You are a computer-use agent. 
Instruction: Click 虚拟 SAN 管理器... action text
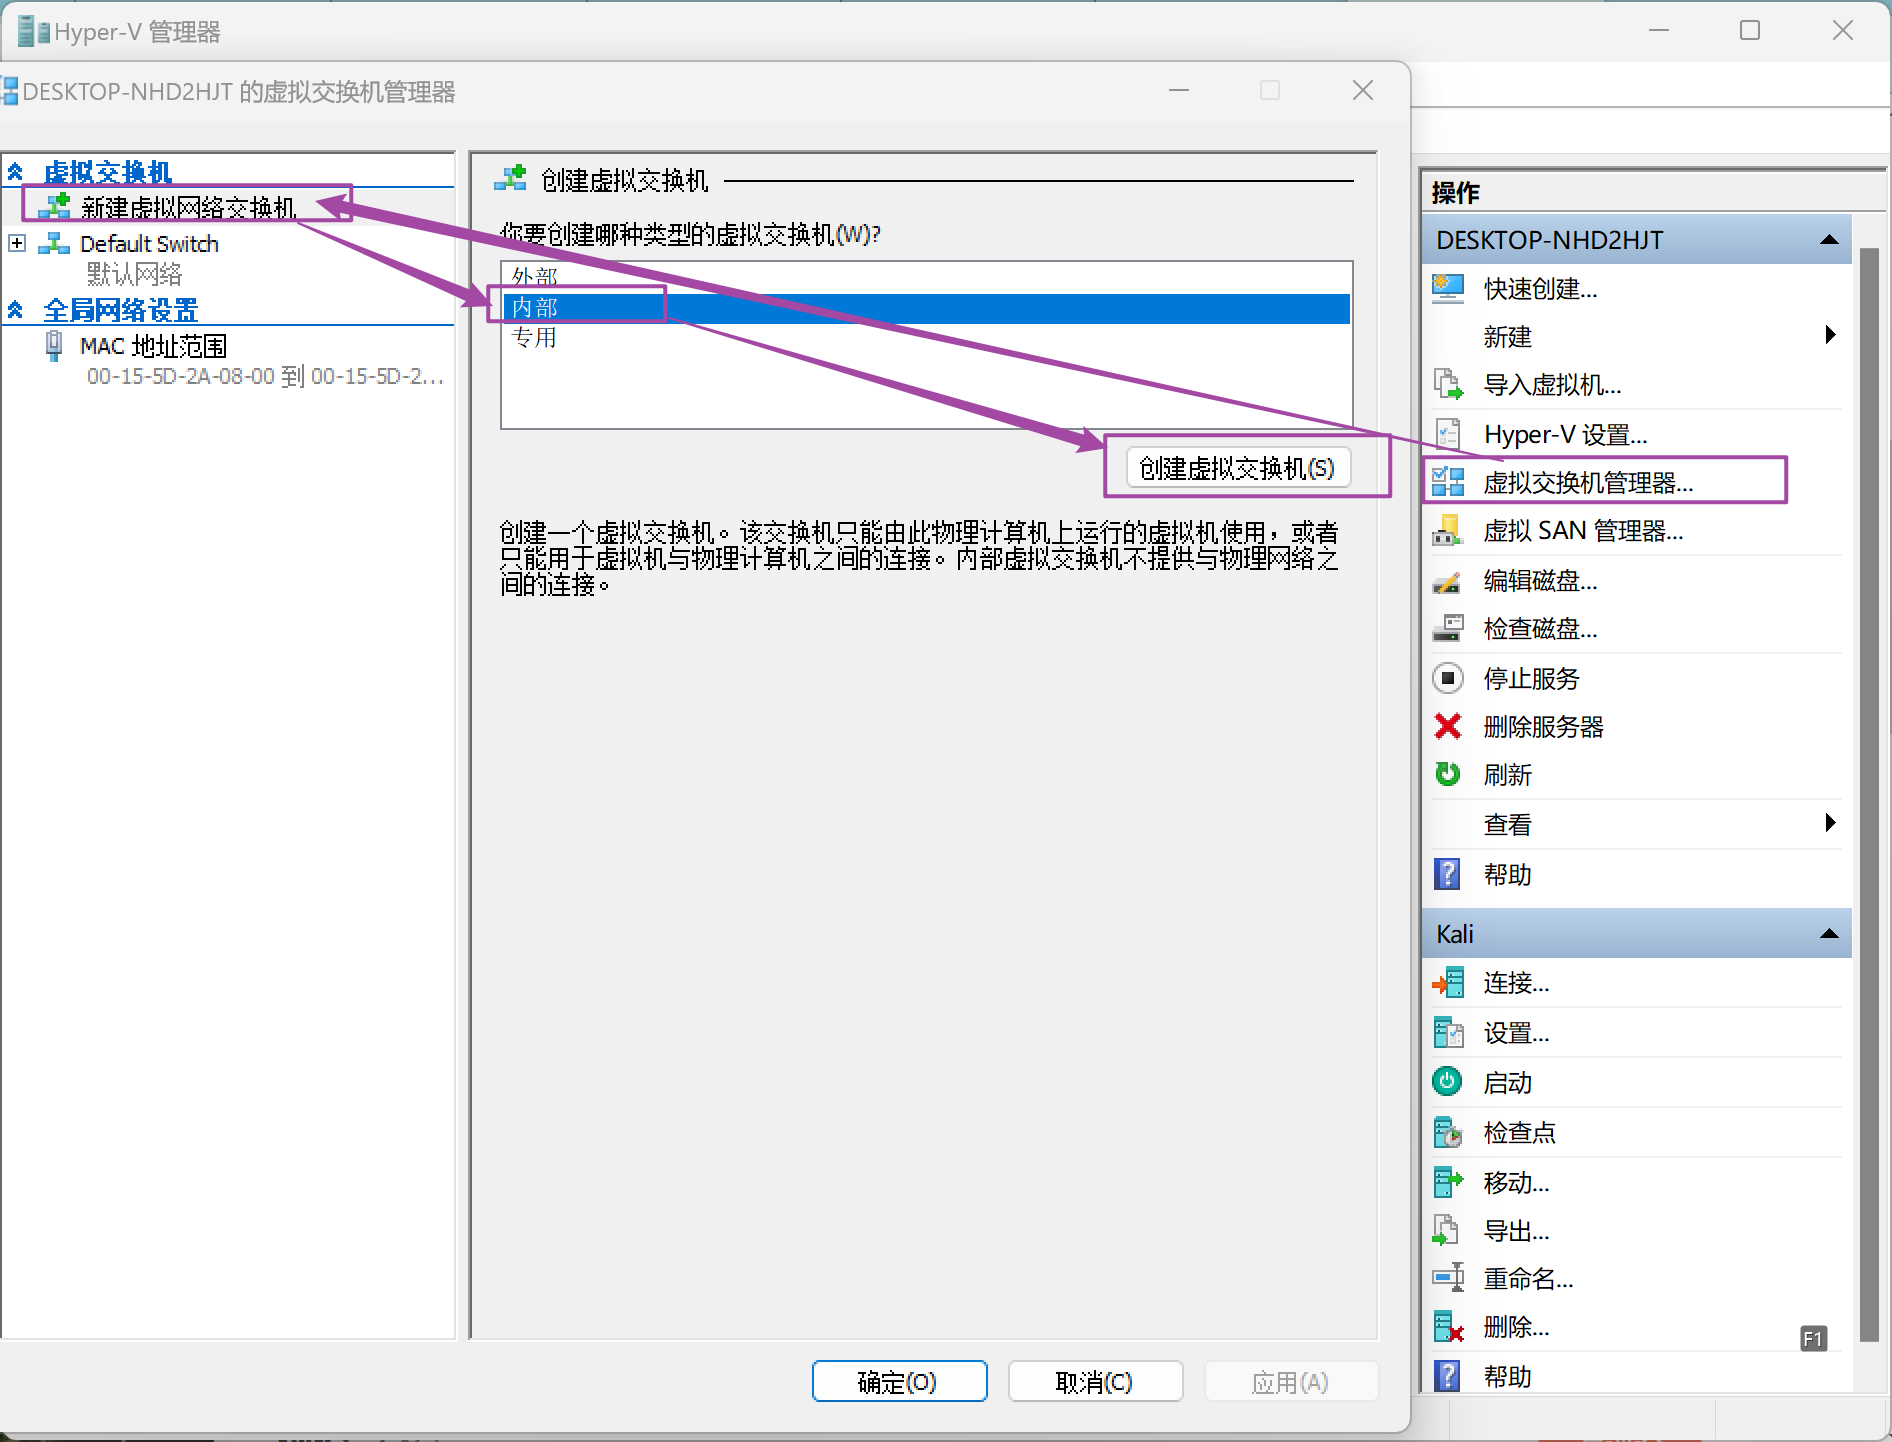click(1583, 531)
